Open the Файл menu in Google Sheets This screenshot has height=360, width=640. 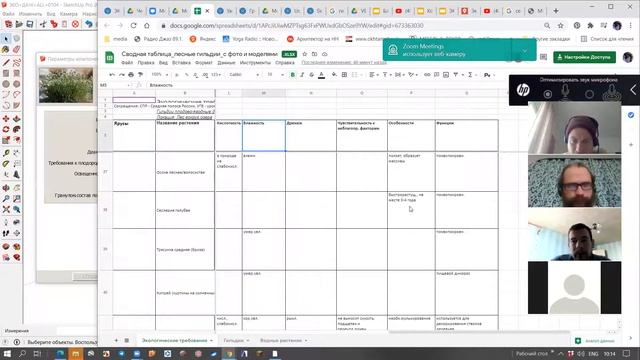tap(127, 63)
